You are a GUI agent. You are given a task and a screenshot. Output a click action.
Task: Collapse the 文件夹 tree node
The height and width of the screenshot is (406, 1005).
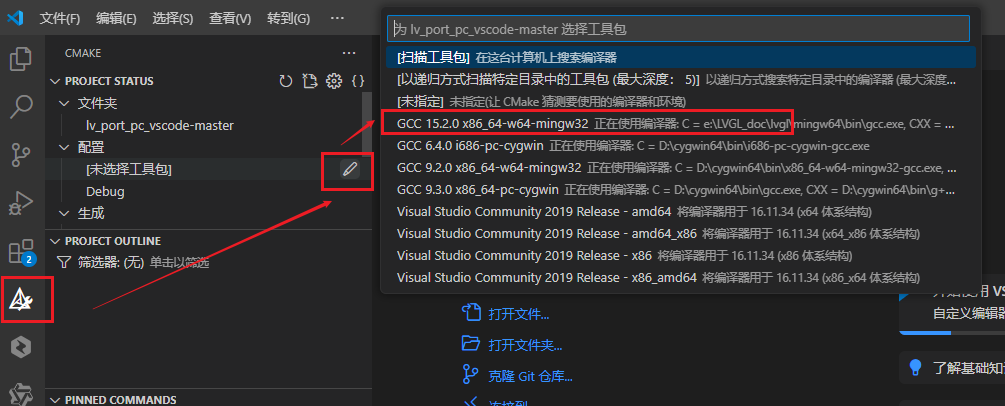click(x=63, y=103)
